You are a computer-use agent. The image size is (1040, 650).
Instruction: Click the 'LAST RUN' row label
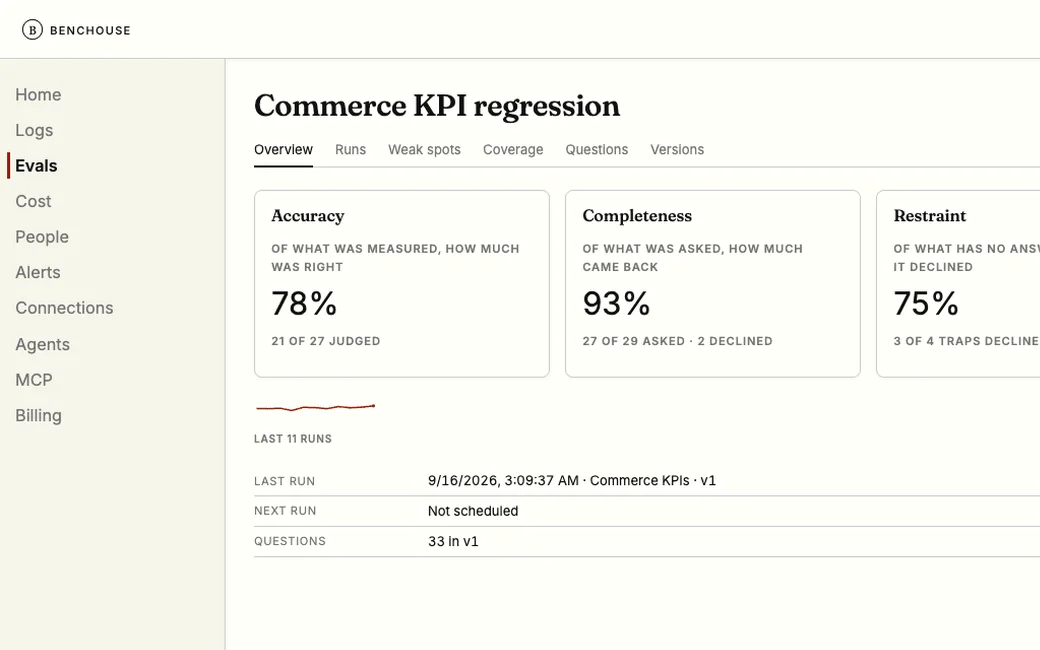coord(285,481)
